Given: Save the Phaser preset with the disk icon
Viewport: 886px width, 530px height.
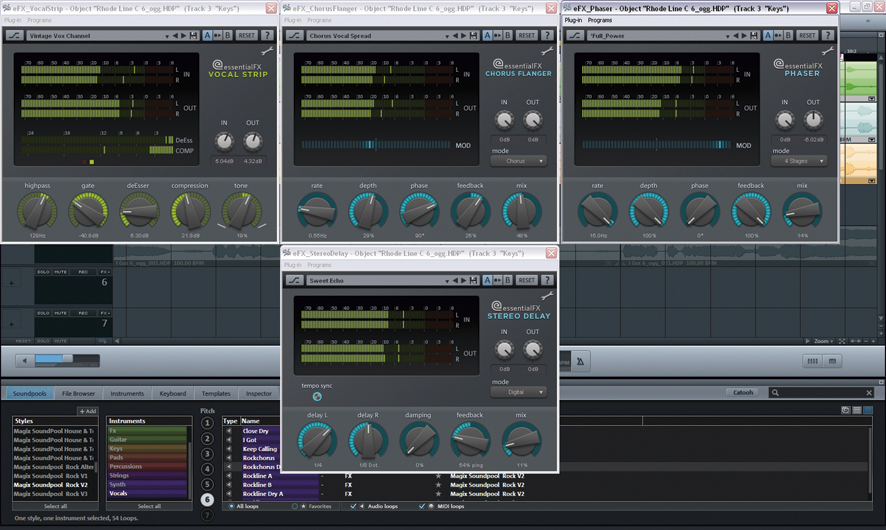Looking at the screenshot, I should pos(754,36).
